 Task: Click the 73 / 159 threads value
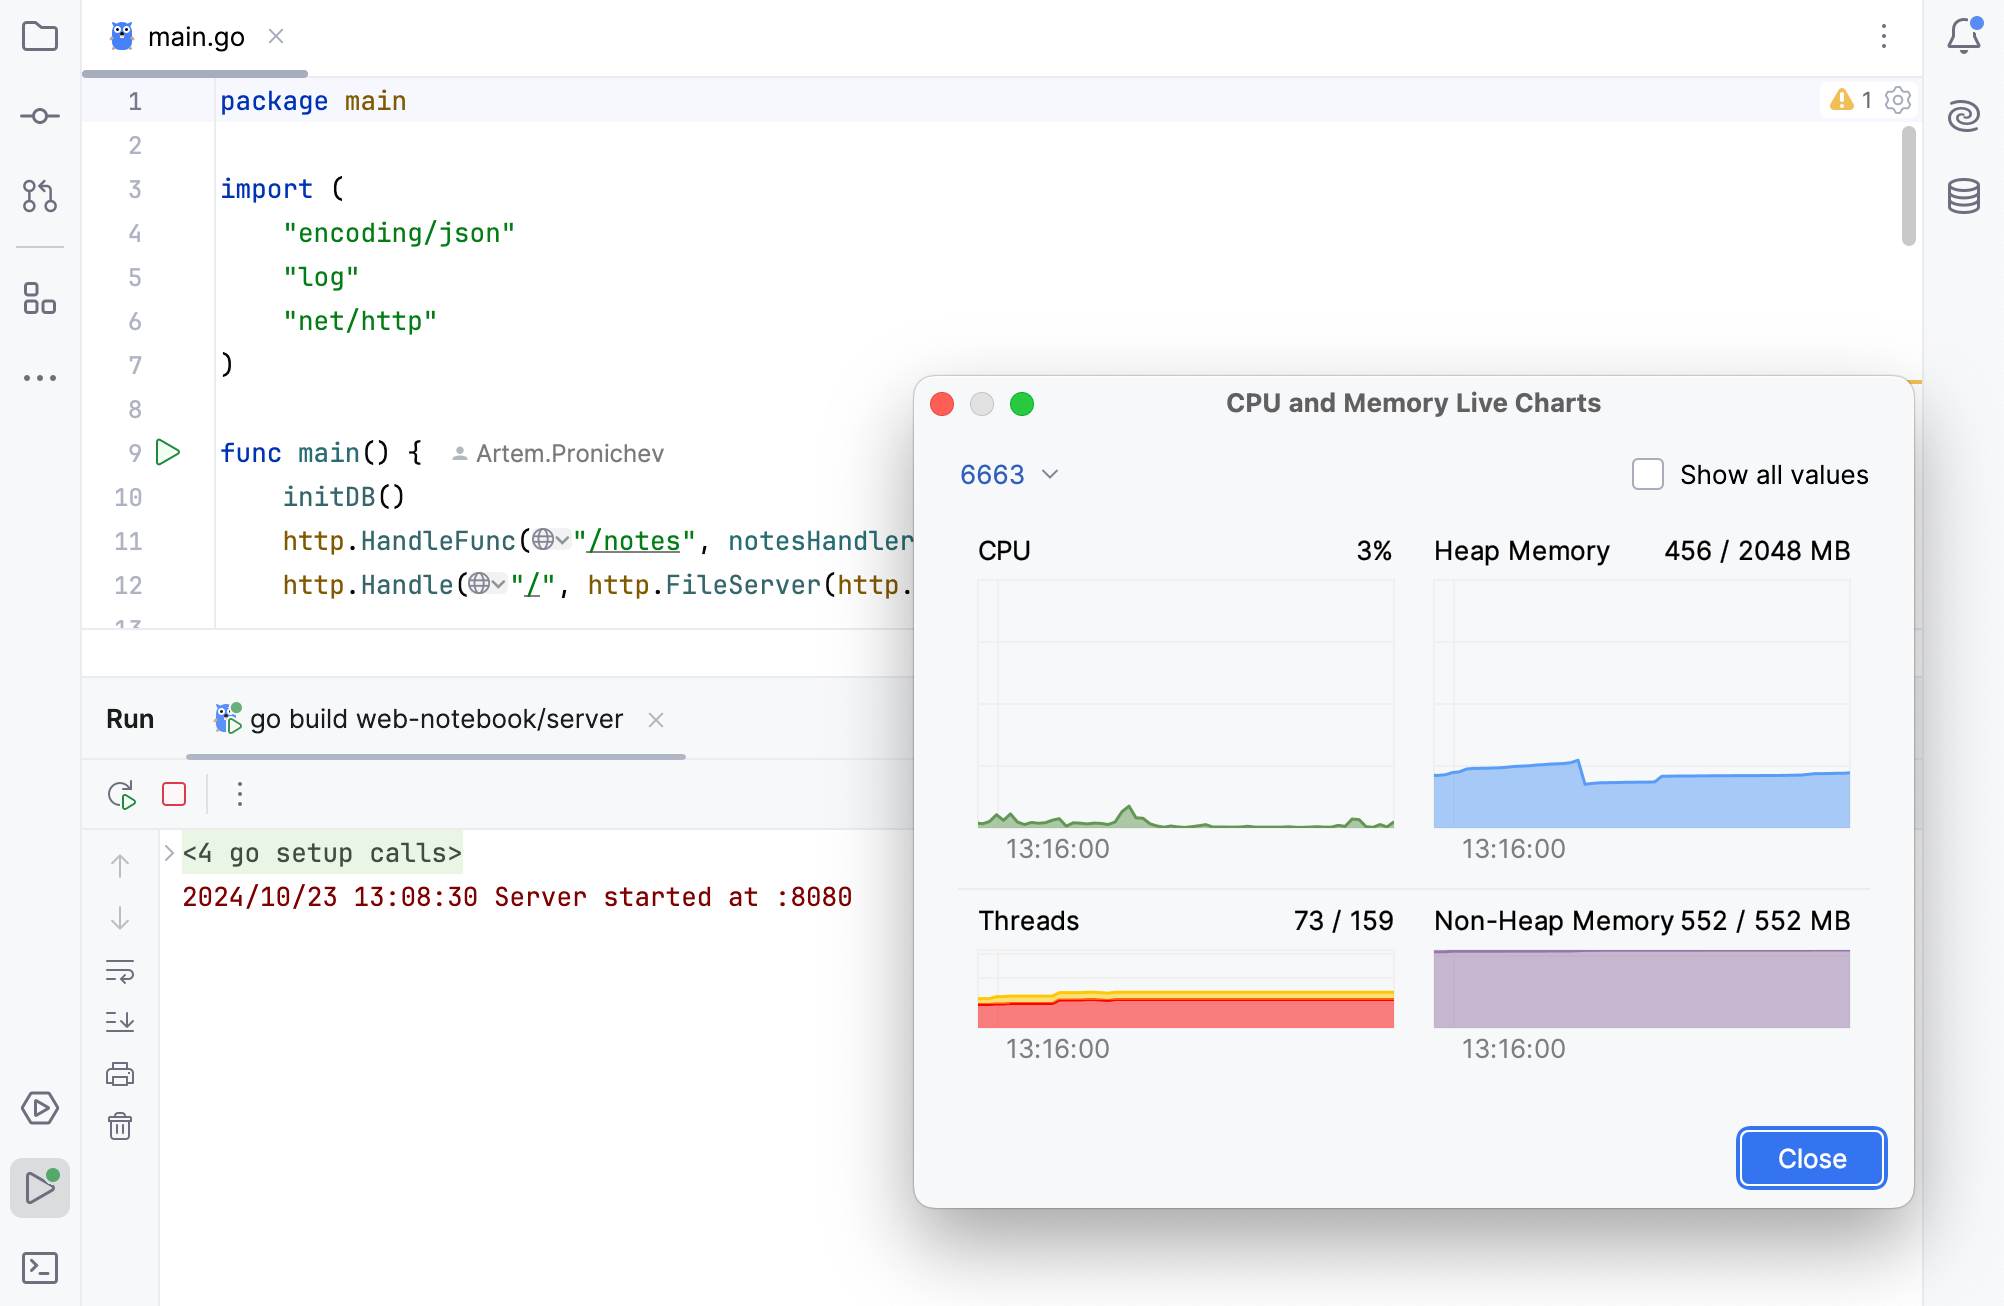1343,921
